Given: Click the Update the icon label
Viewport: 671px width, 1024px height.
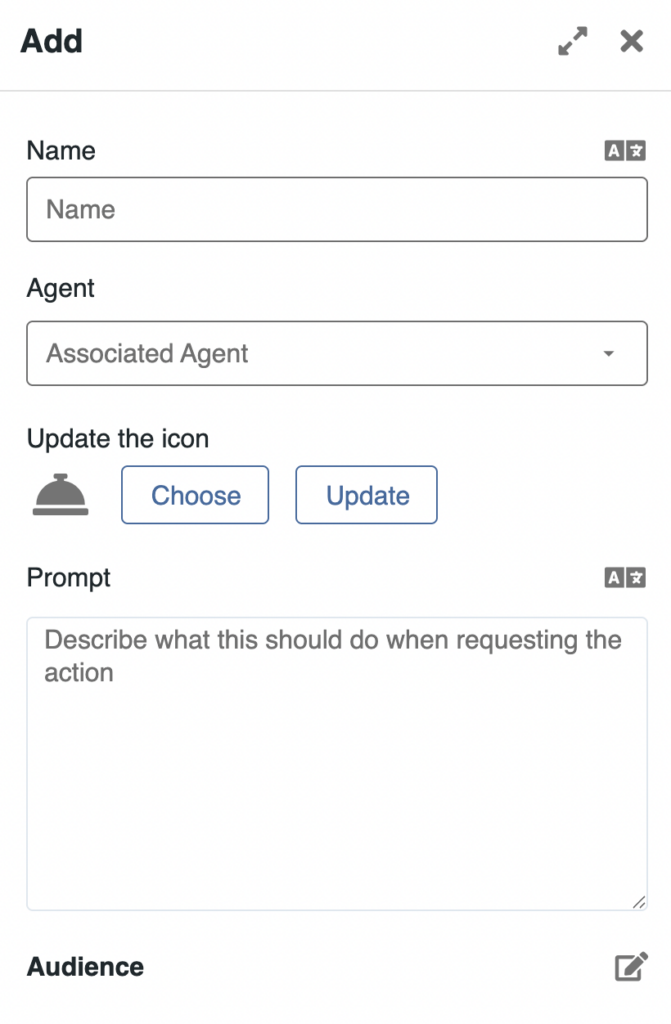Looking at the screenshot, I should click(118, 439).
